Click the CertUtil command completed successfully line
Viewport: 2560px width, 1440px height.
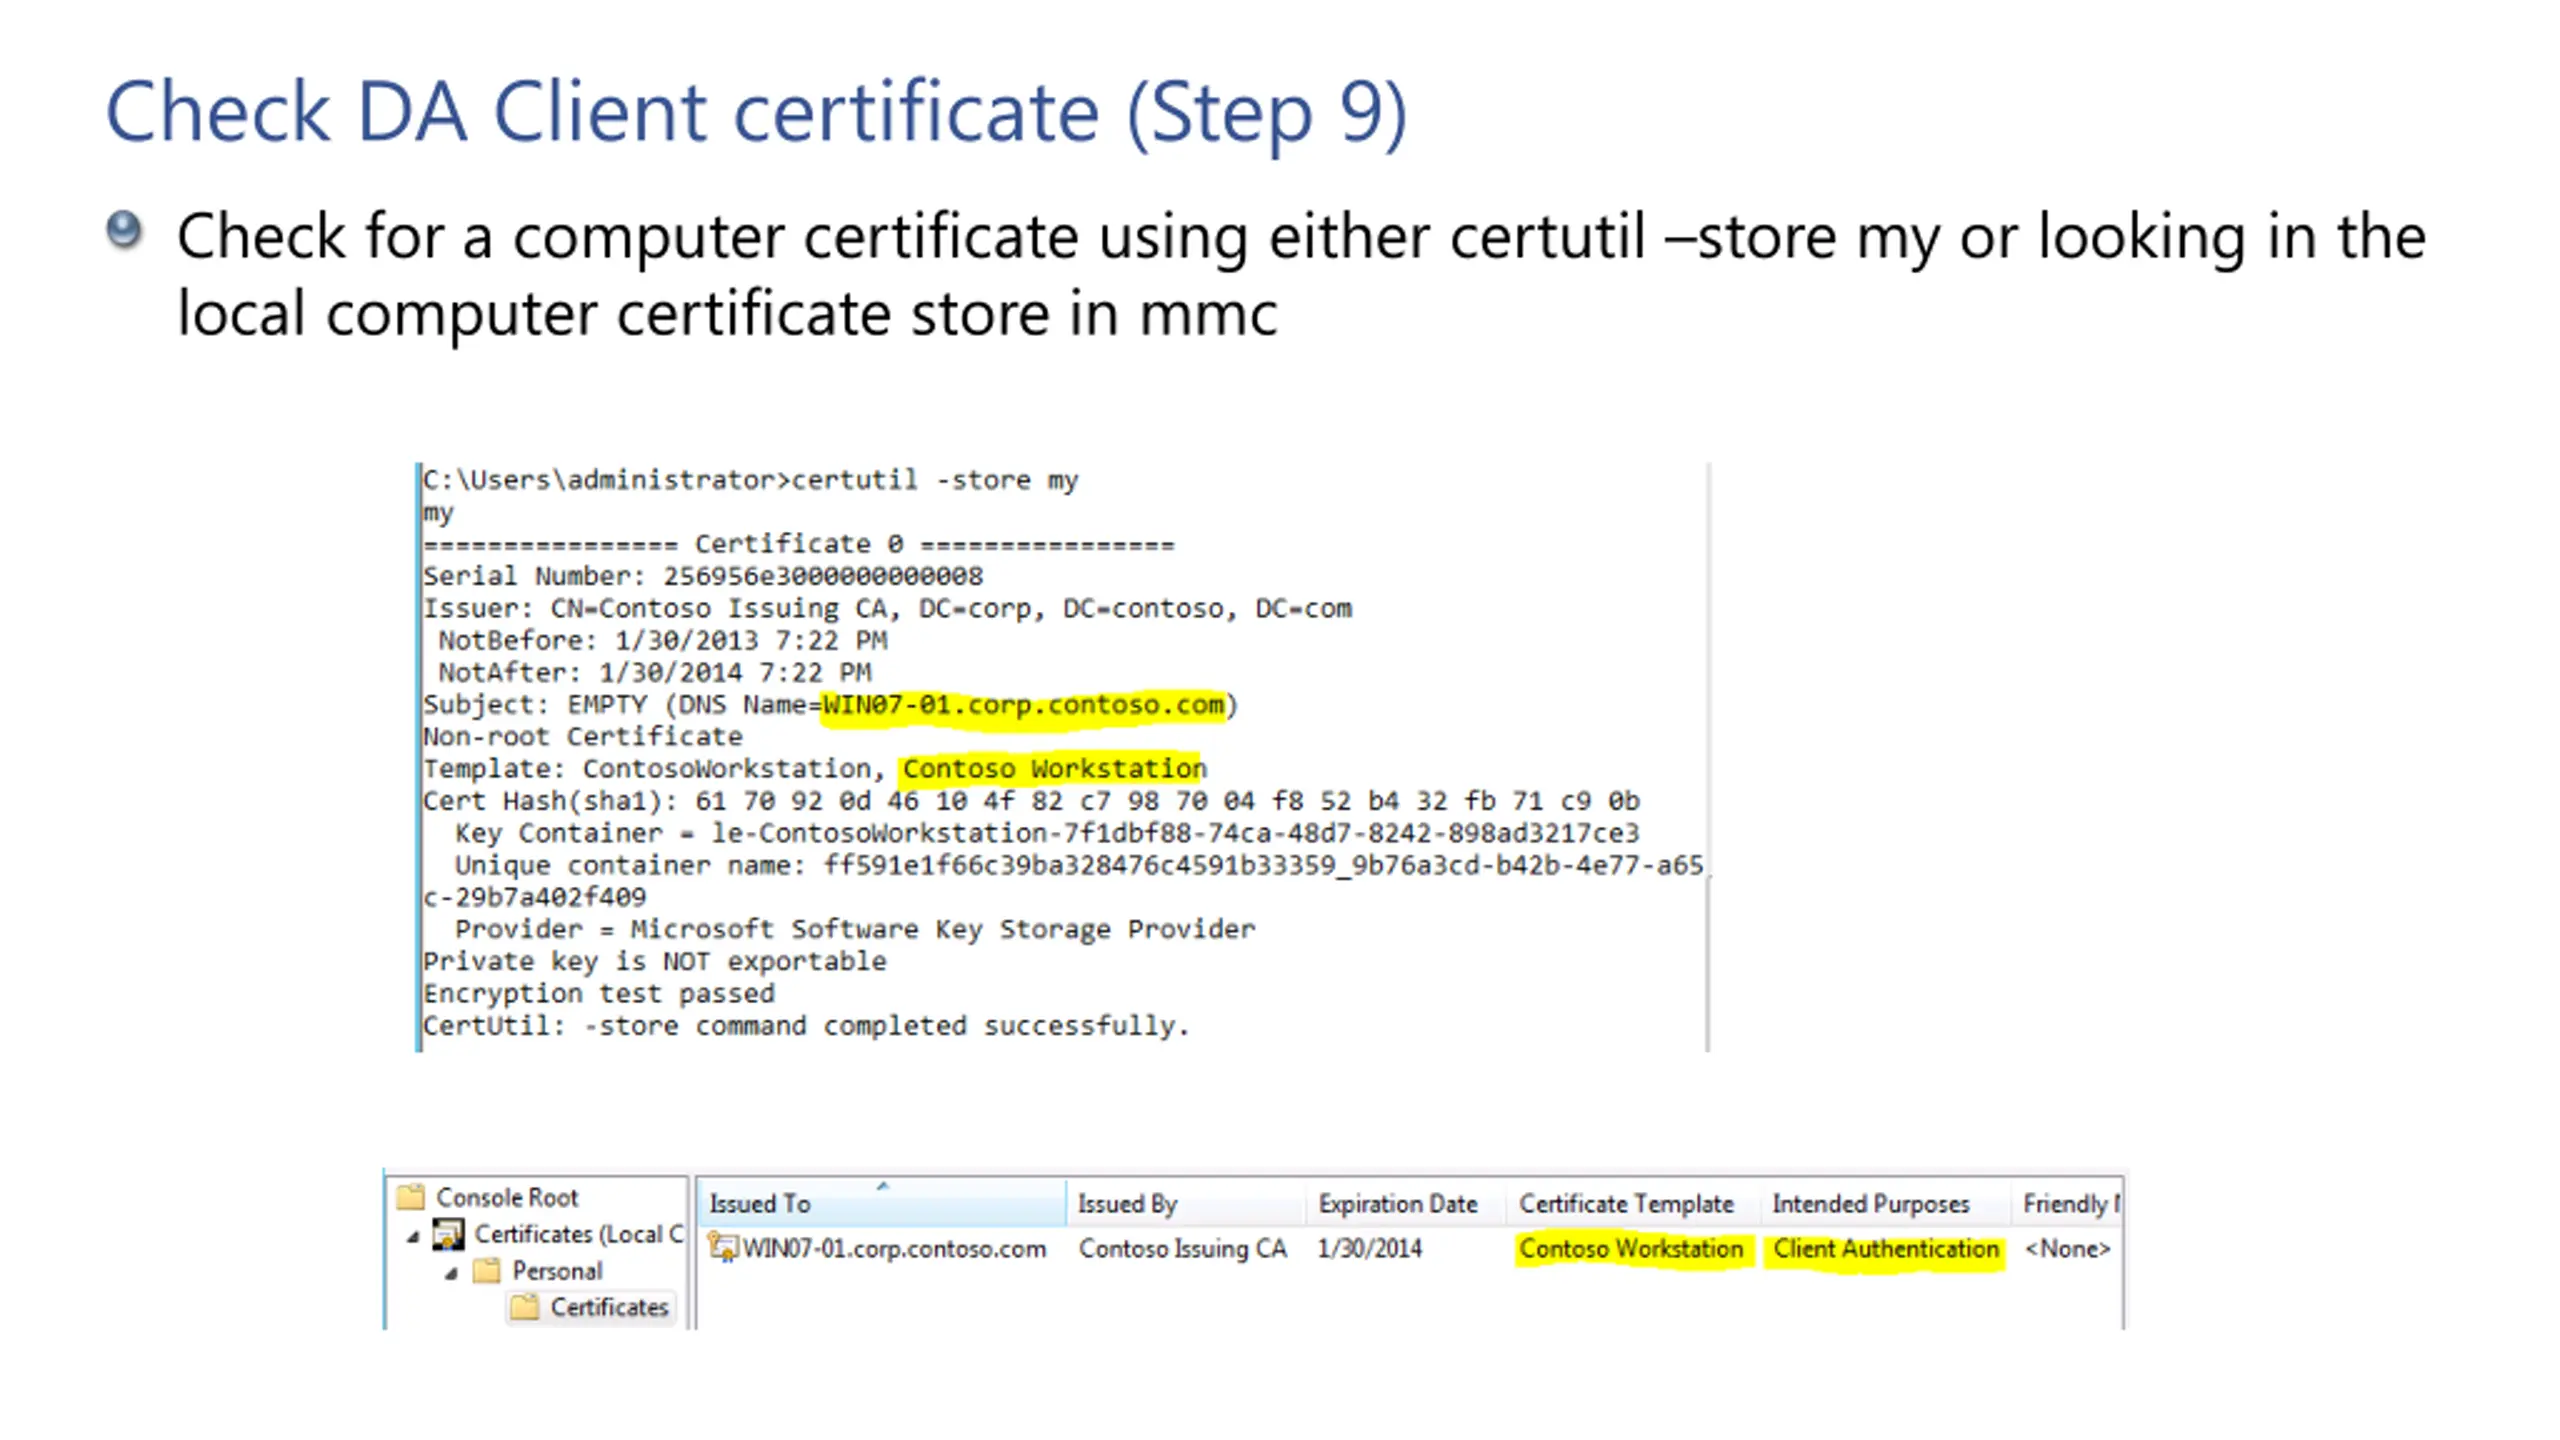pyautogui.click(x=806, y=1026)
